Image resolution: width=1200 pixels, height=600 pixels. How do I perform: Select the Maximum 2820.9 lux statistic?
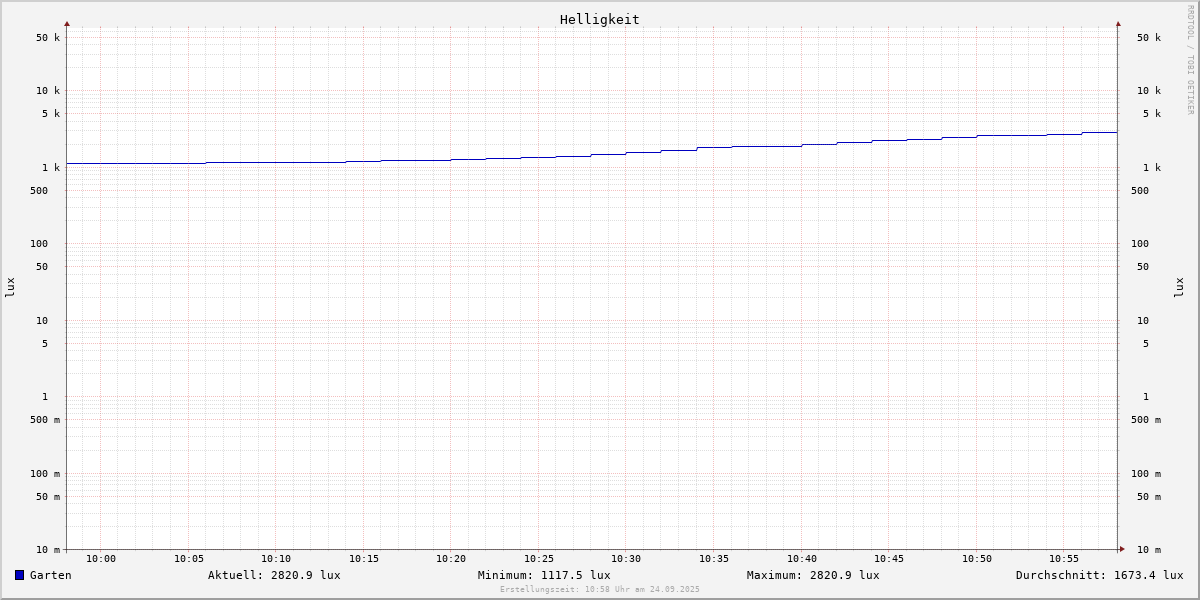(x=813, y=575)
